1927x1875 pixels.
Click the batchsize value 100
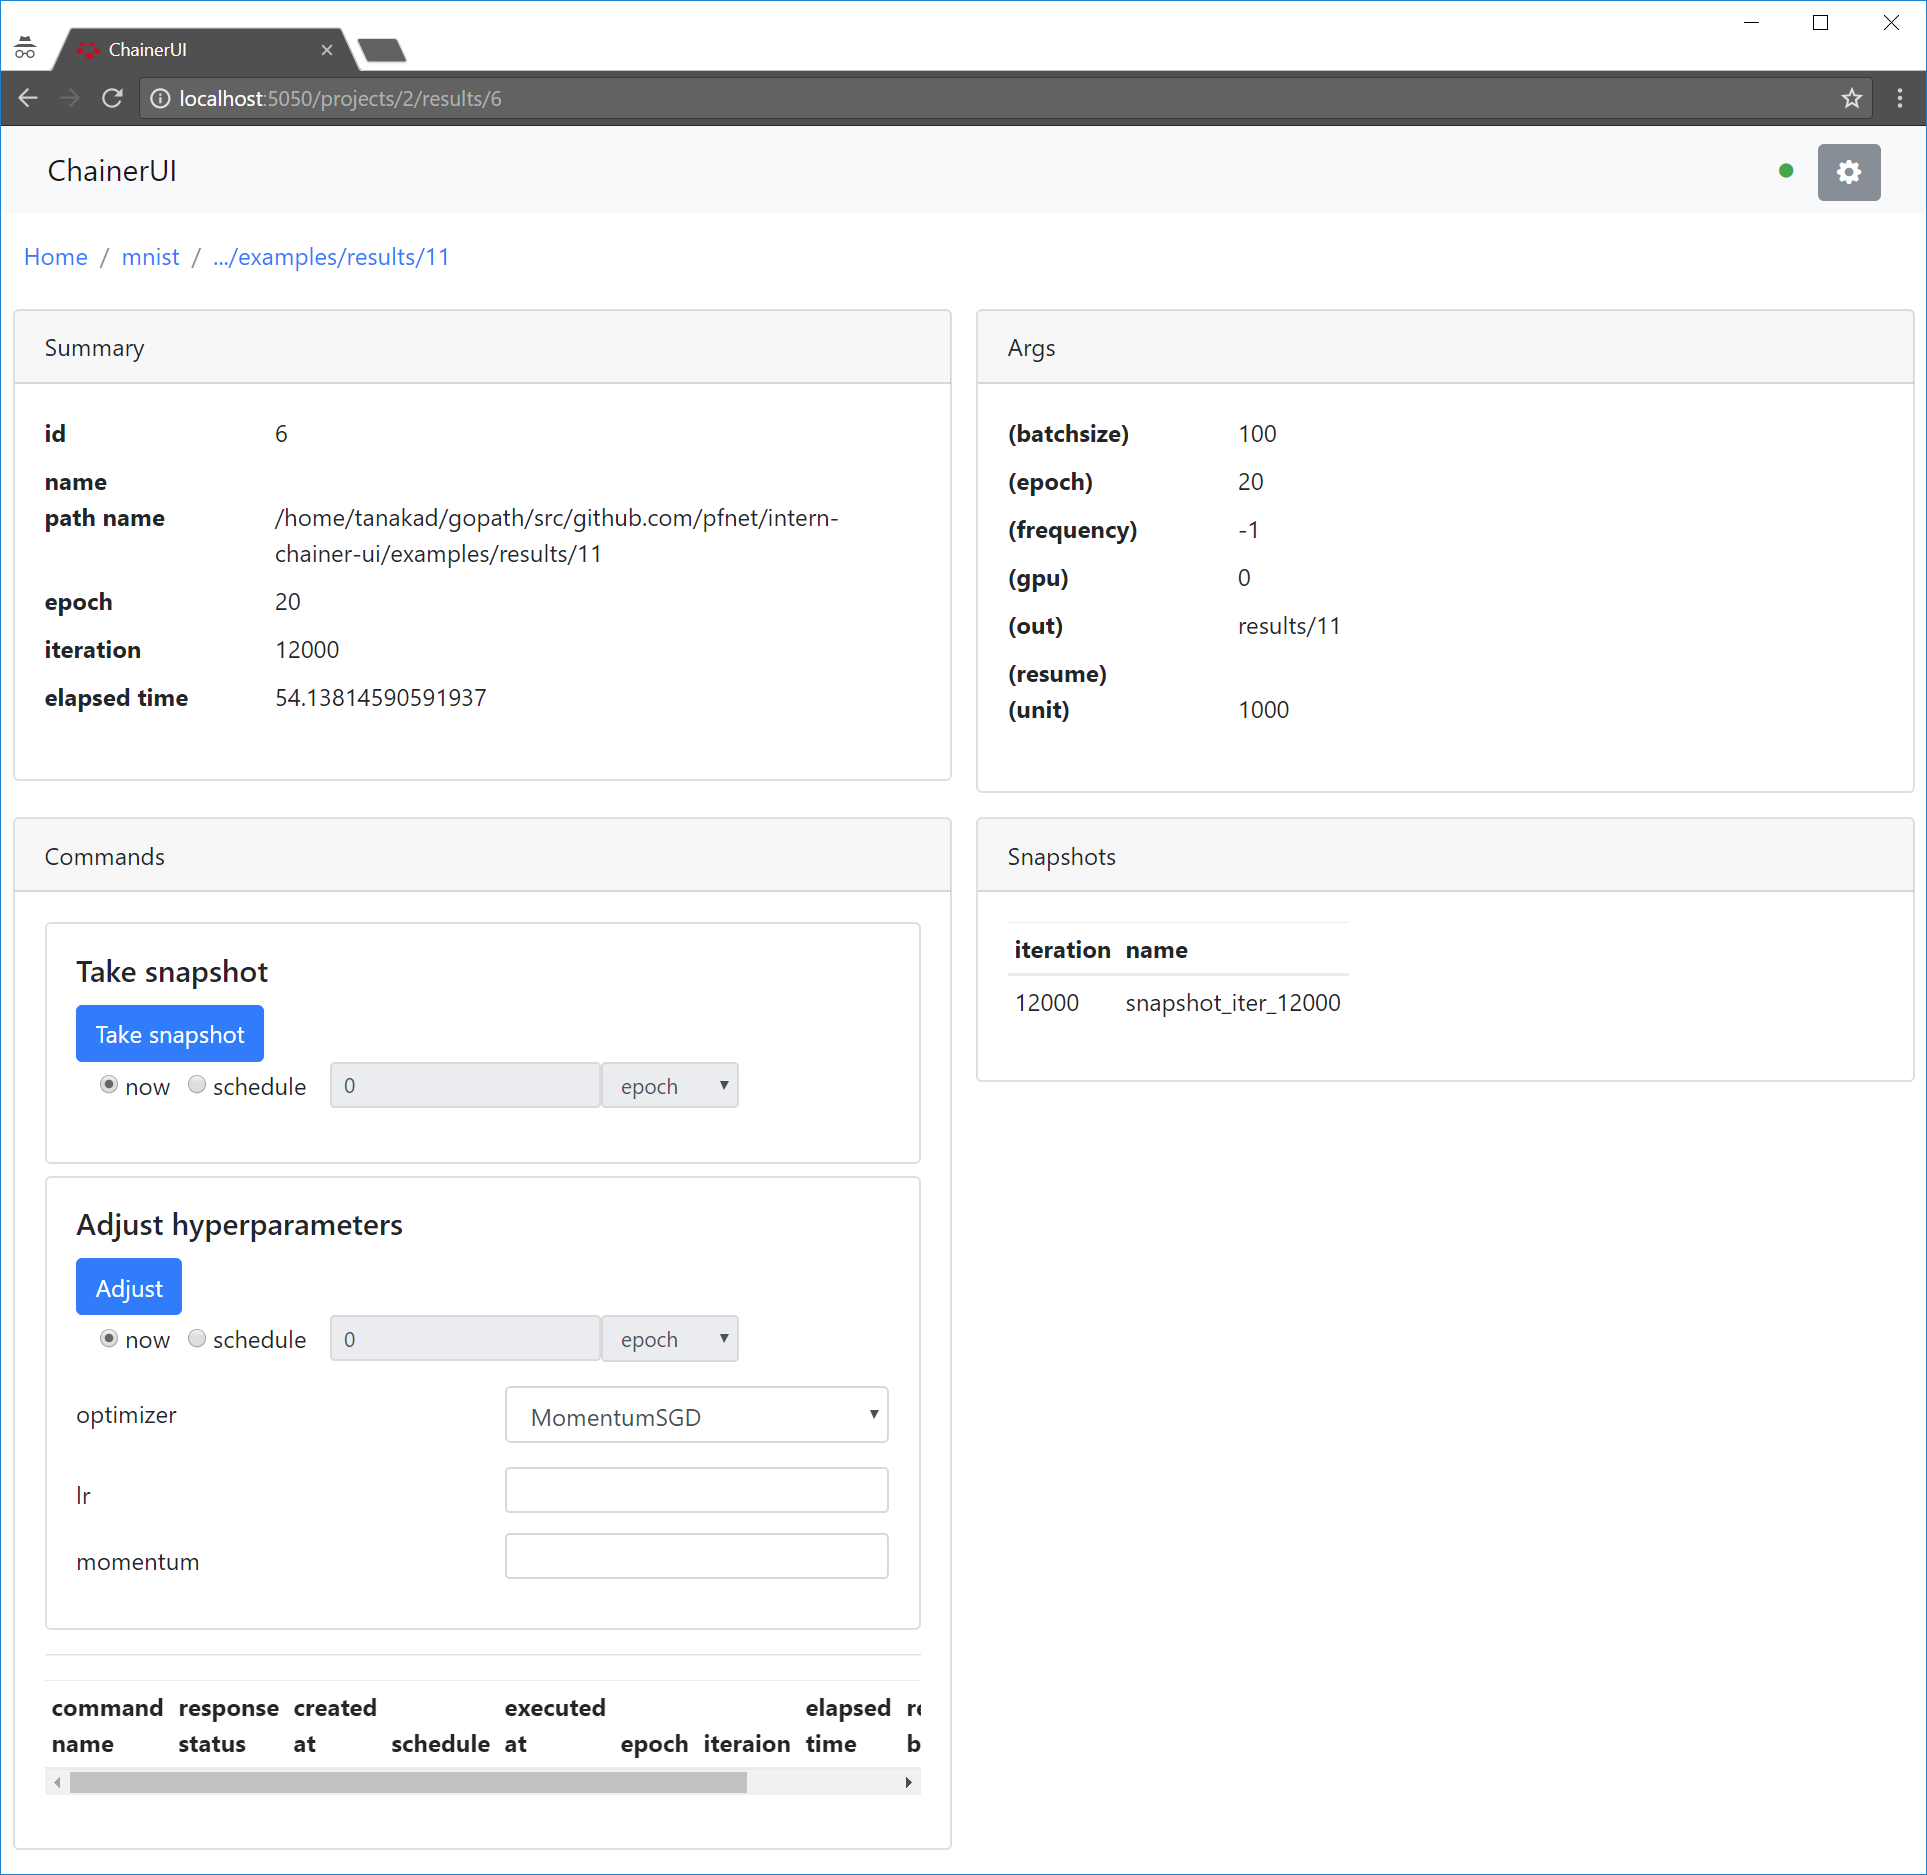(x=1257, y=434)
